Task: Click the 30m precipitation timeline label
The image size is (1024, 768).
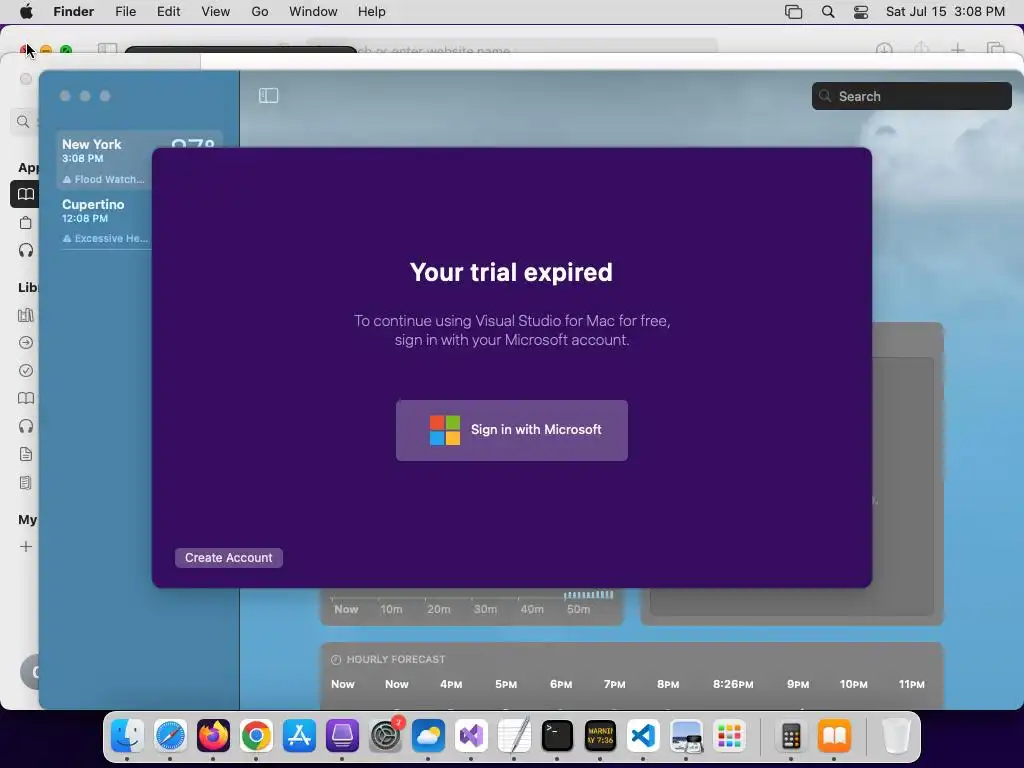Action: pyautogui.click(x=485, y=609)
